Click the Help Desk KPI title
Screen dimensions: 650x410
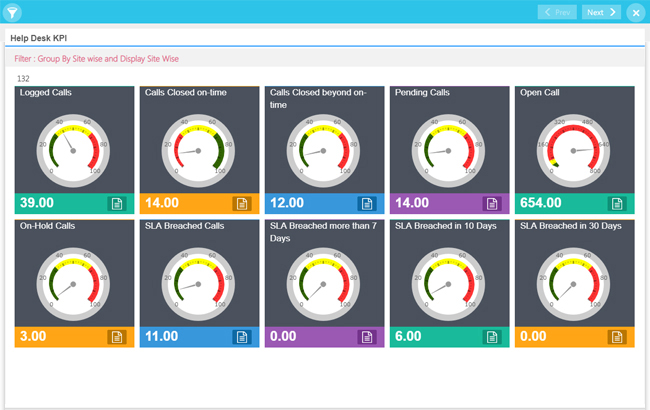point(38,38)
